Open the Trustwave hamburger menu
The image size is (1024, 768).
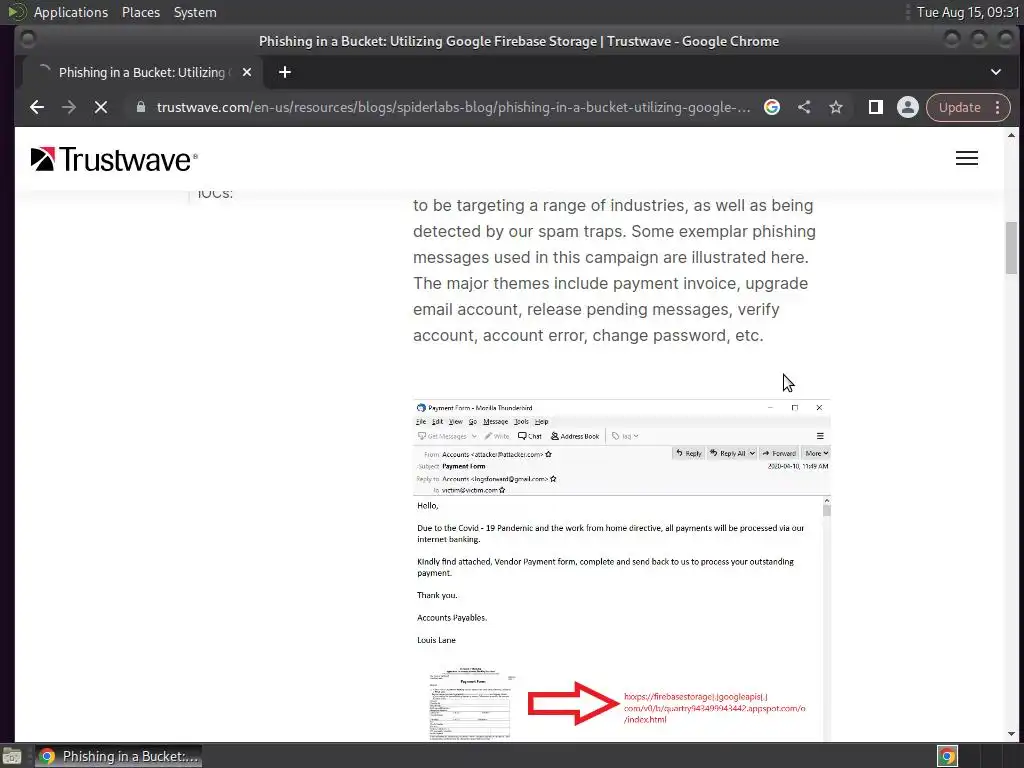967,158
